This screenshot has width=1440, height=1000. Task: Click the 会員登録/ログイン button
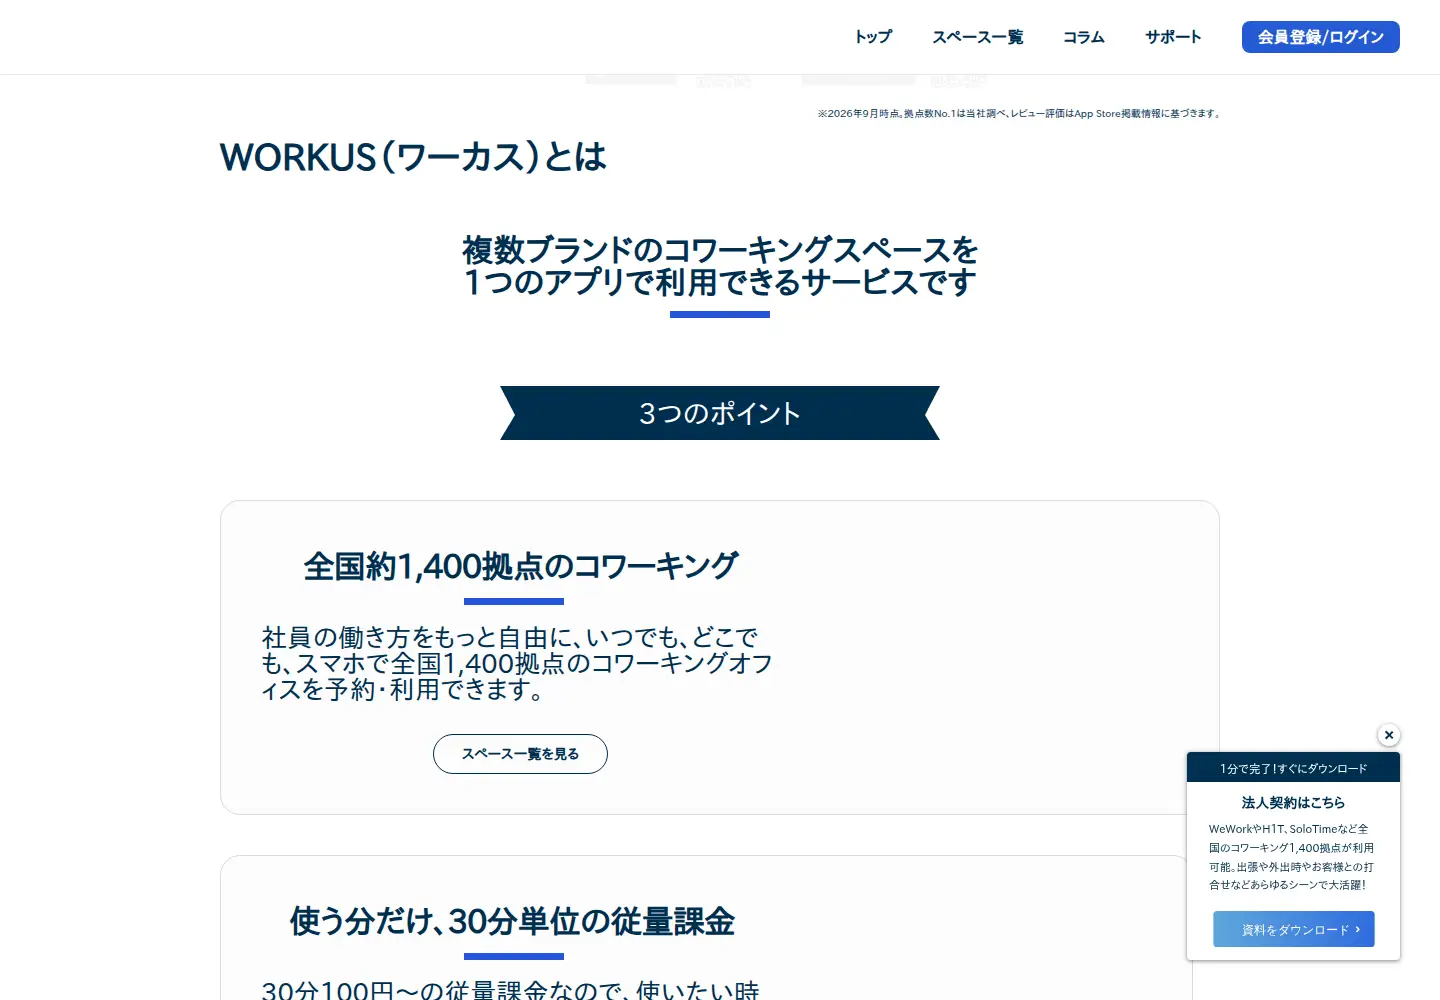tap(1320, 37)
